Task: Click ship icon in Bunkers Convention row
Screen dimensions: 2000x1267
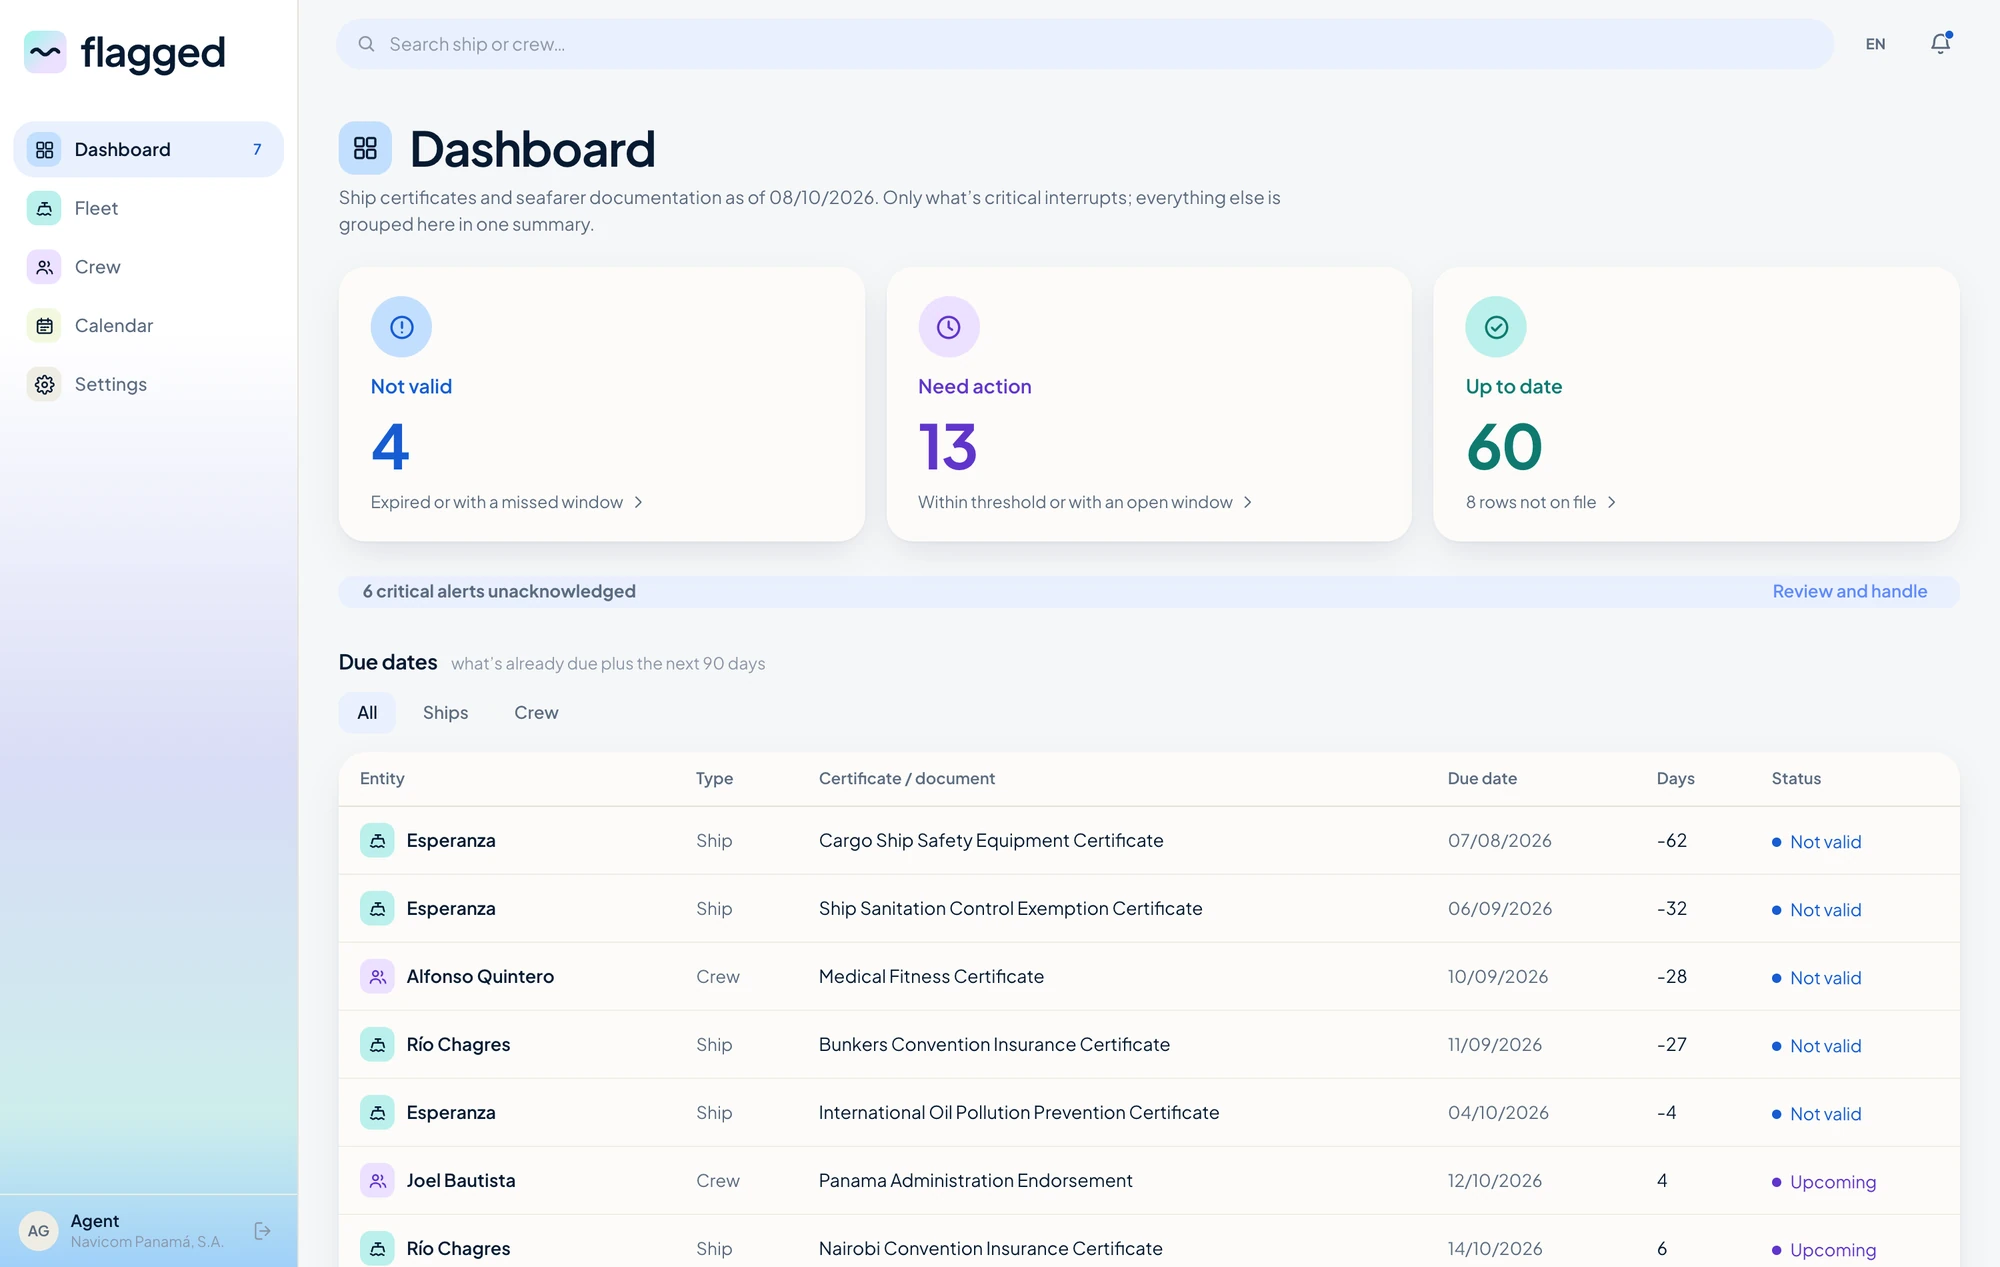Action: point(377,1045)
